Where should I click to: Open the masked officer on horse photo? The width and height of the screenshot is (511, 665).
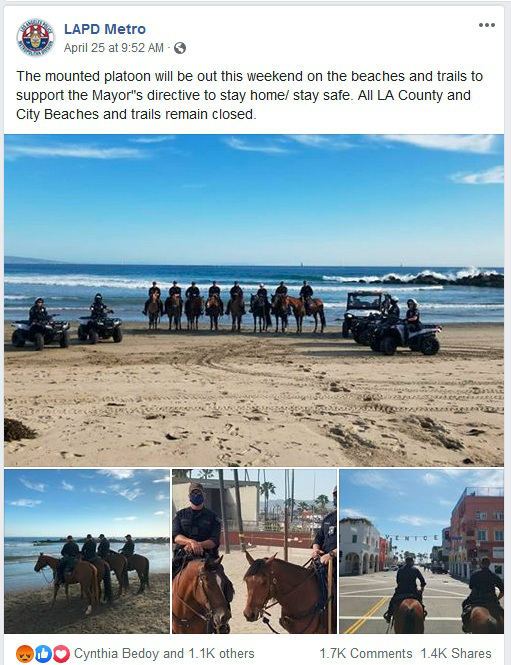click(254, 551)
